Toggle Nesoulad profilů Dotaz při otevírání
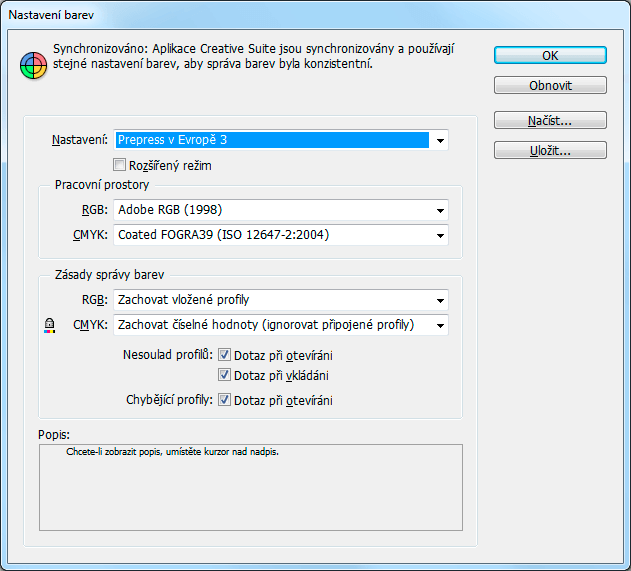Screen dimensions: 631x571 point(224,355)
